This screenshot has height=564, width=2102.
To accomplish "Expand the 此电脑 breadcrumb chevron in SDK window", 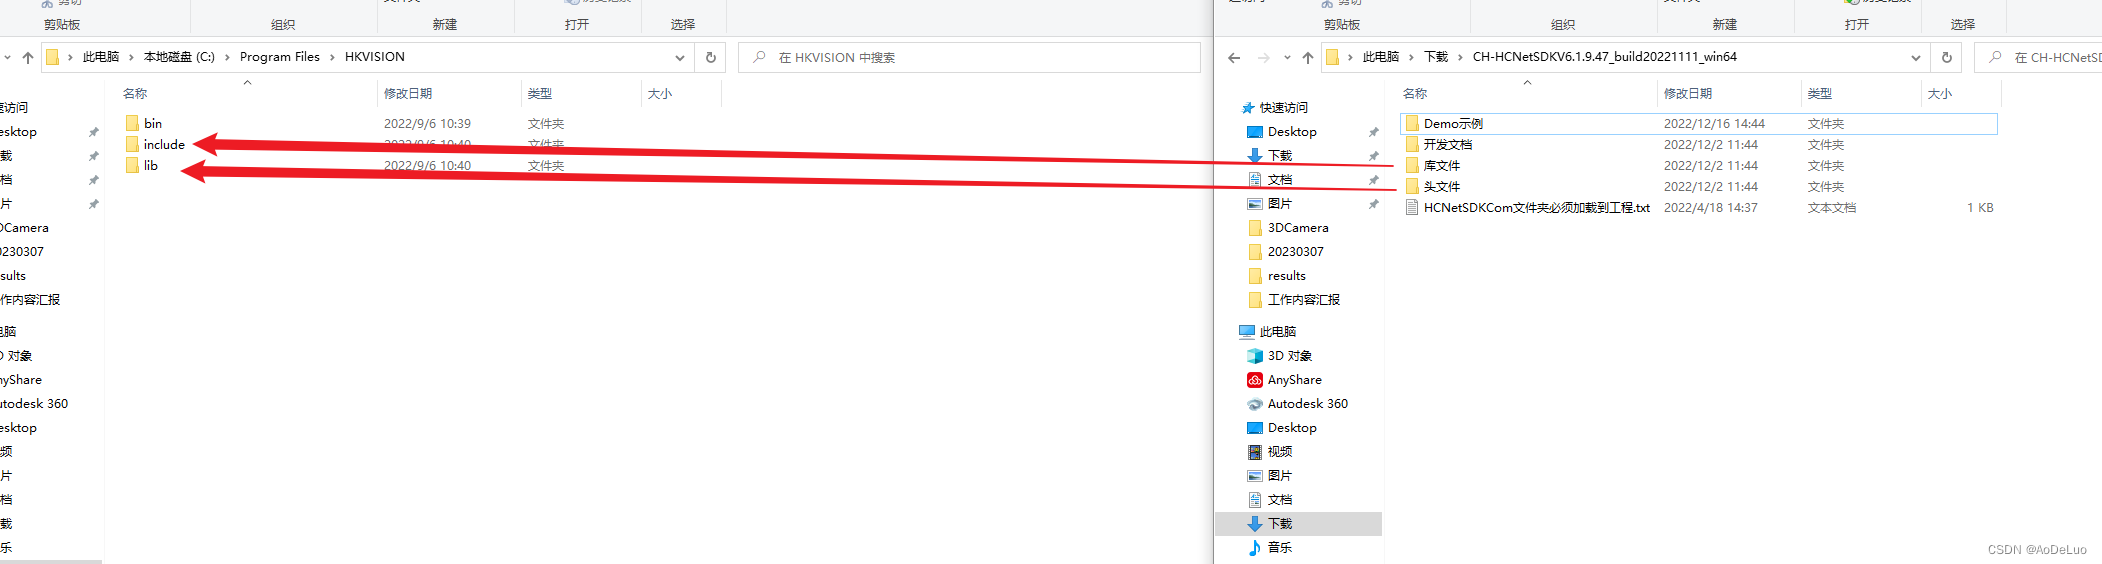I will [1412, 57].
